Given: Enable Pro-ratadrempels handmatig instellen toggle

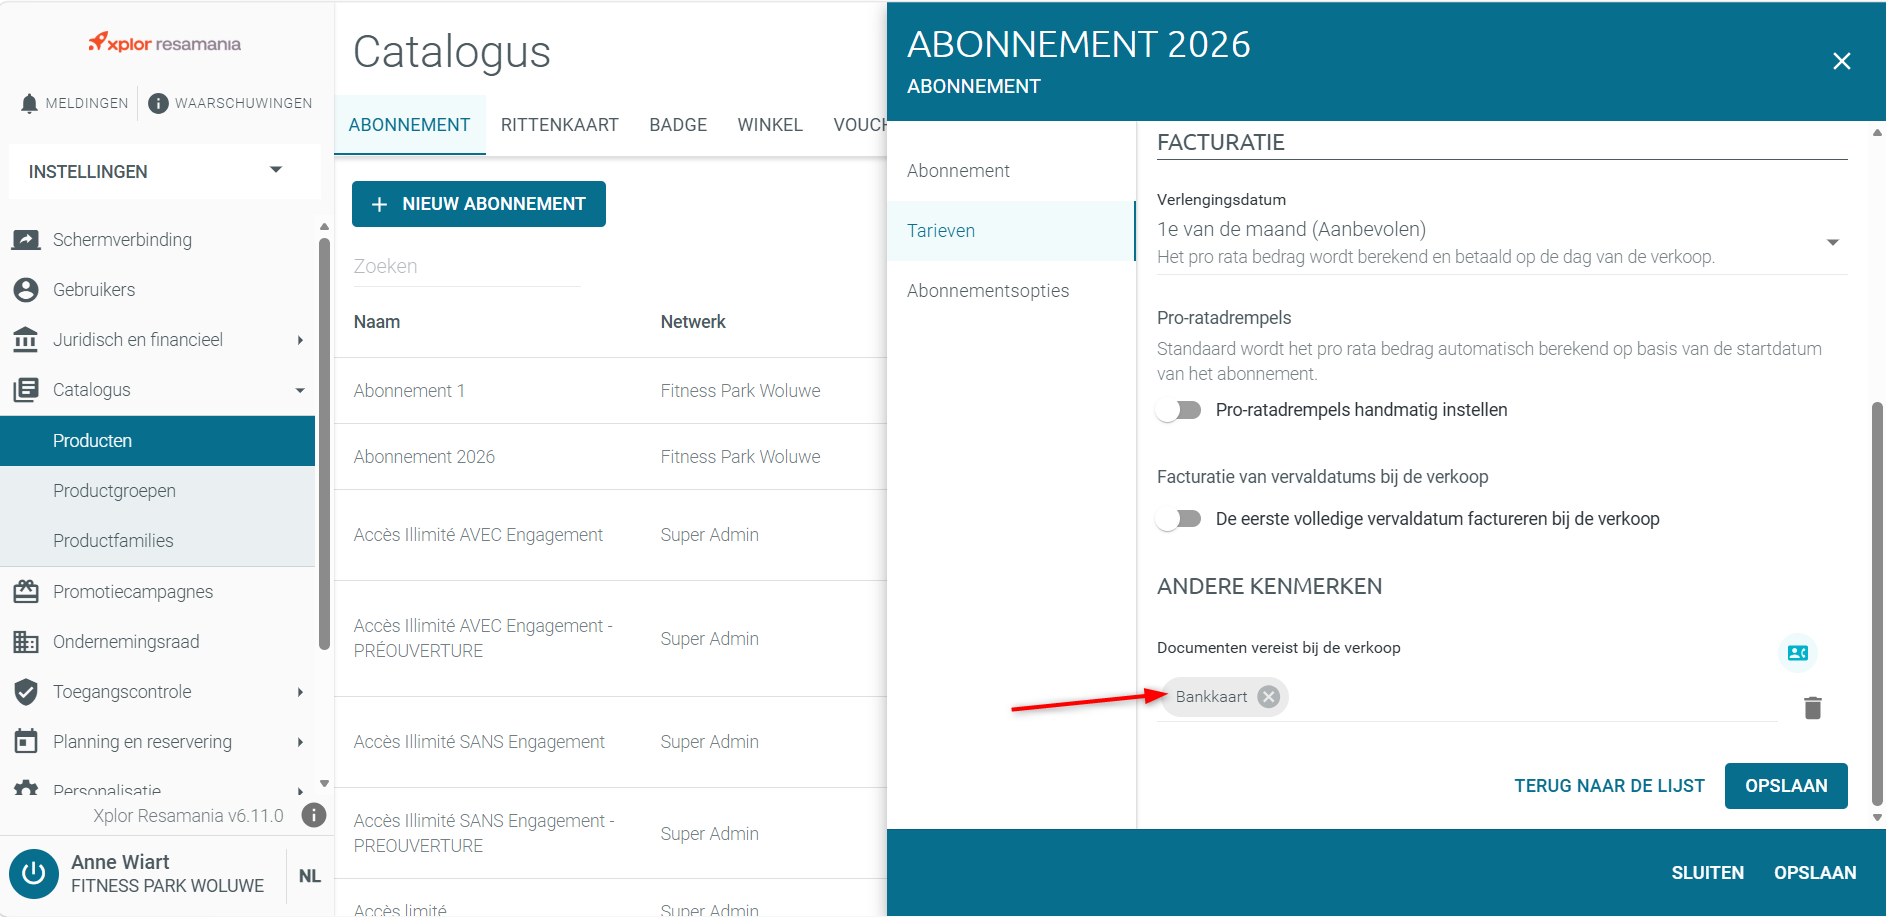Looking at the screenshot, I should click(x=1179, y=410).
